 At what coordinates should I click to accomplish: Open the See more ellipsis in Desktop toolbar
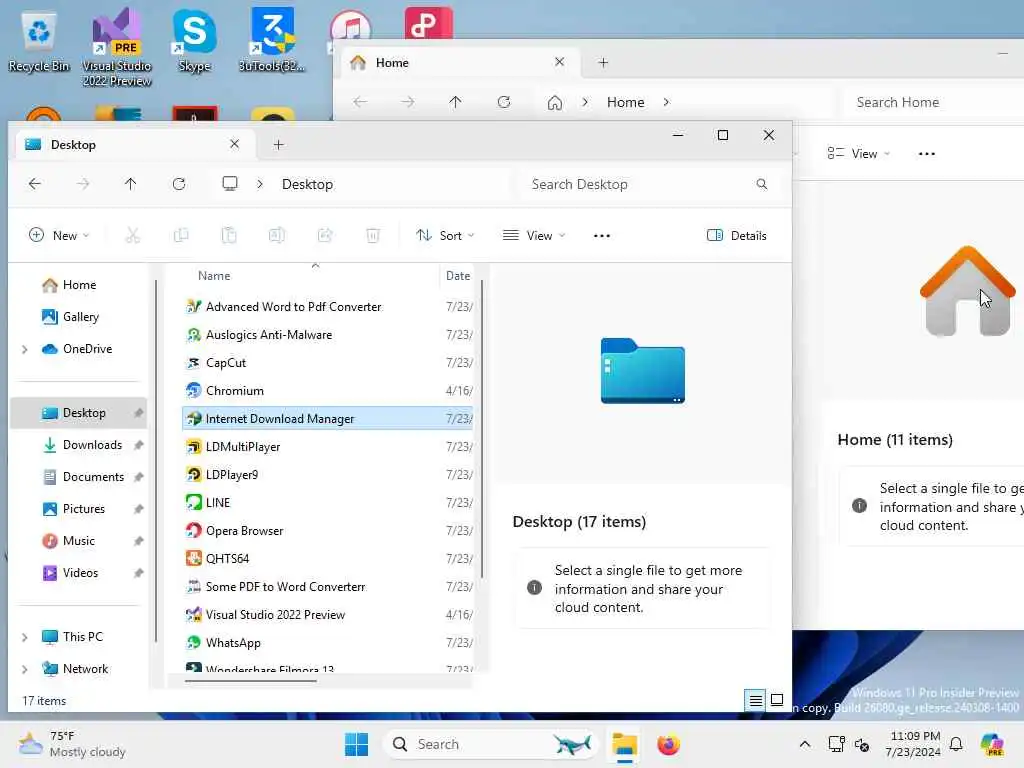pyautogui.click(x=601, y=236)
